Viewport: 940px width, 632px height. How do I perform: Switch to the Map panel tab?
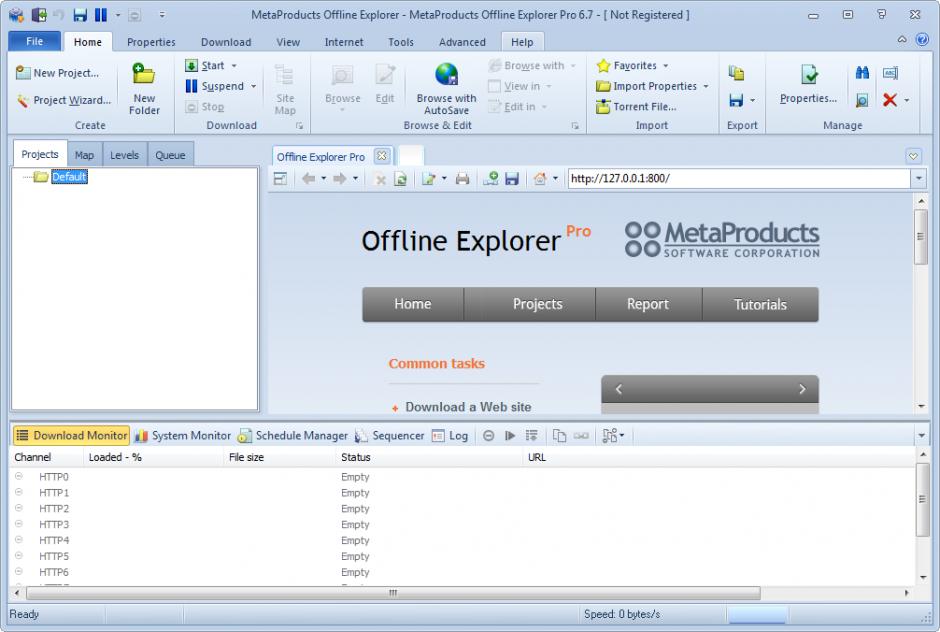84,155
